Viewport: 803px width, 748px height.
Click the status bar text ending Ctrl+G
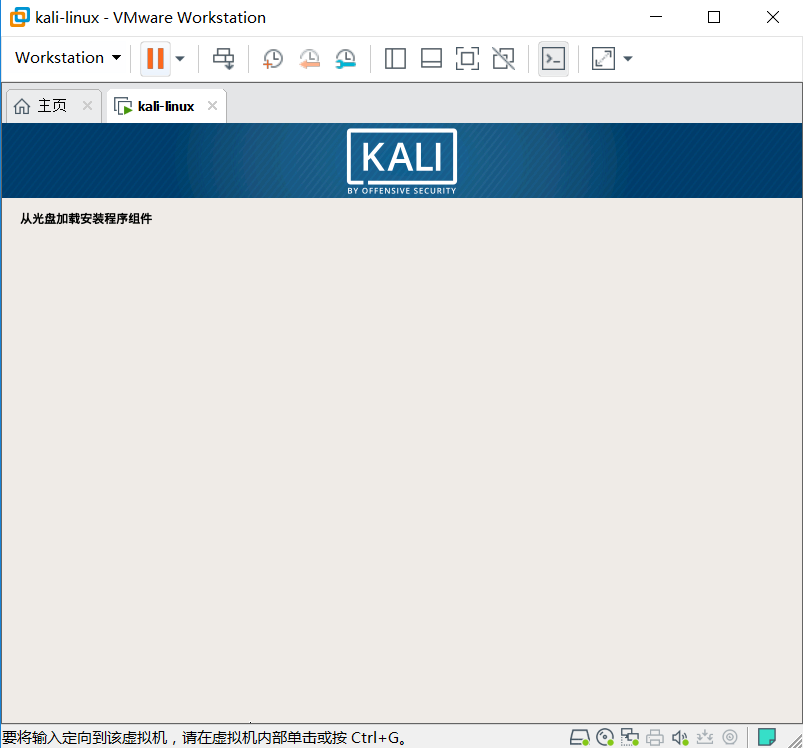click(205, 738)
